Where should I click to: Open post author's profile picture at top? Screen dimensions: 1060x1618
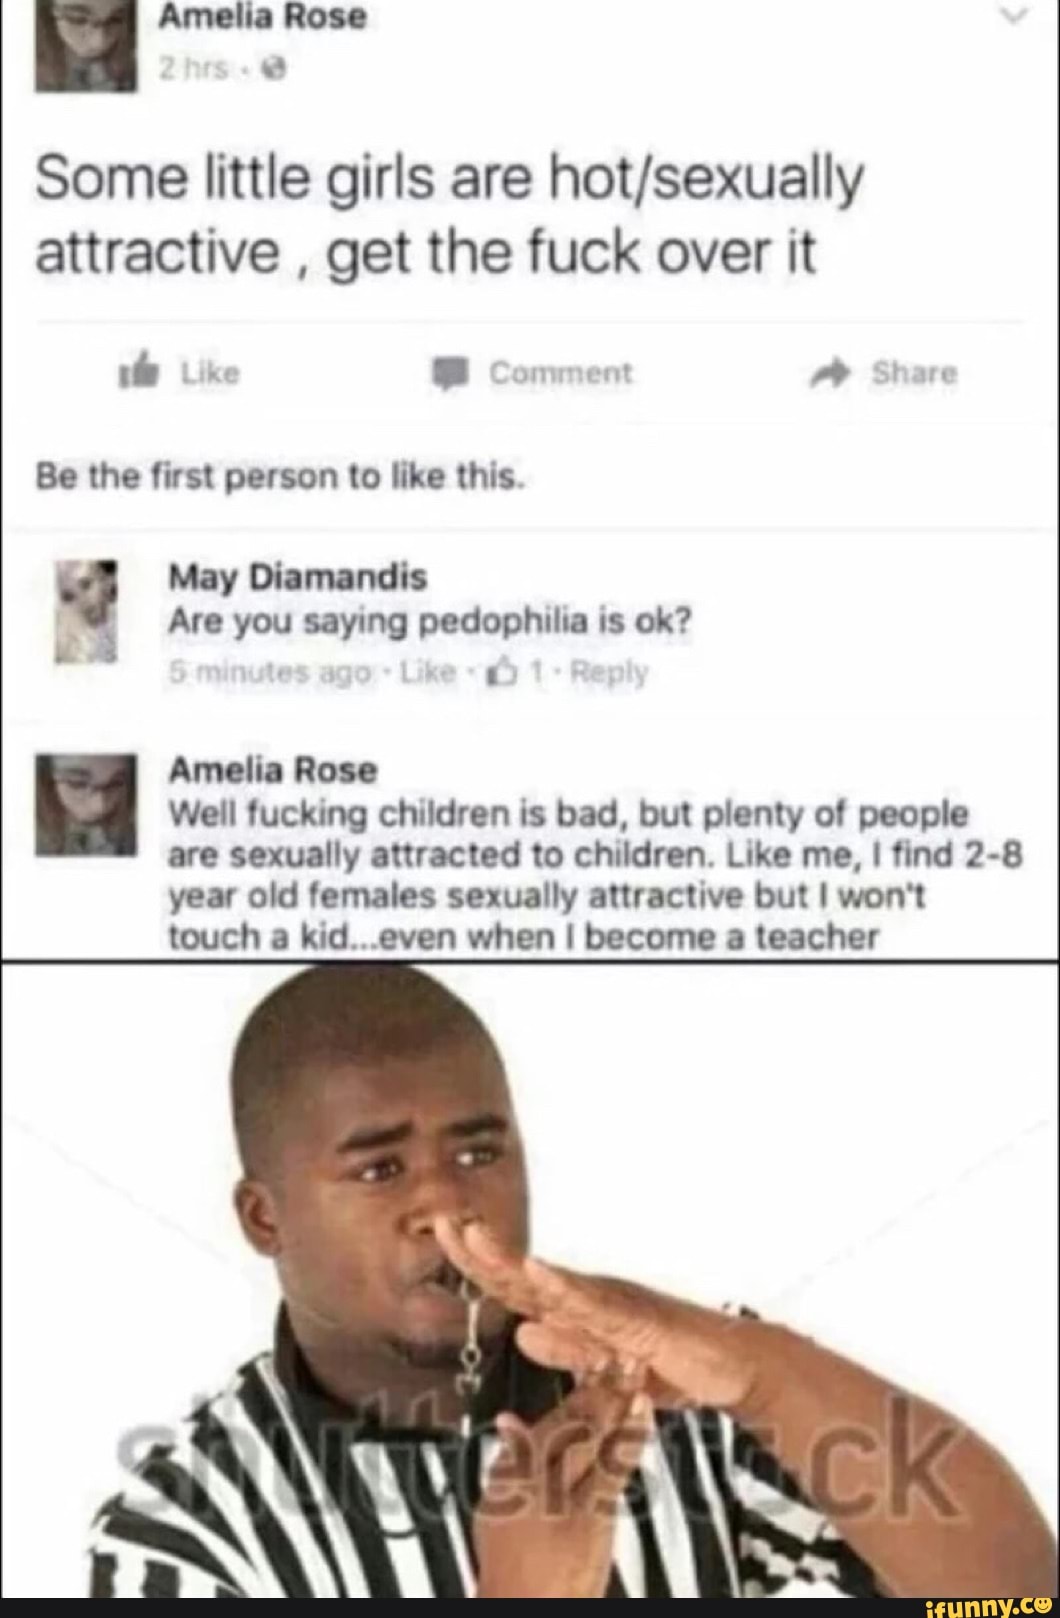85,45
